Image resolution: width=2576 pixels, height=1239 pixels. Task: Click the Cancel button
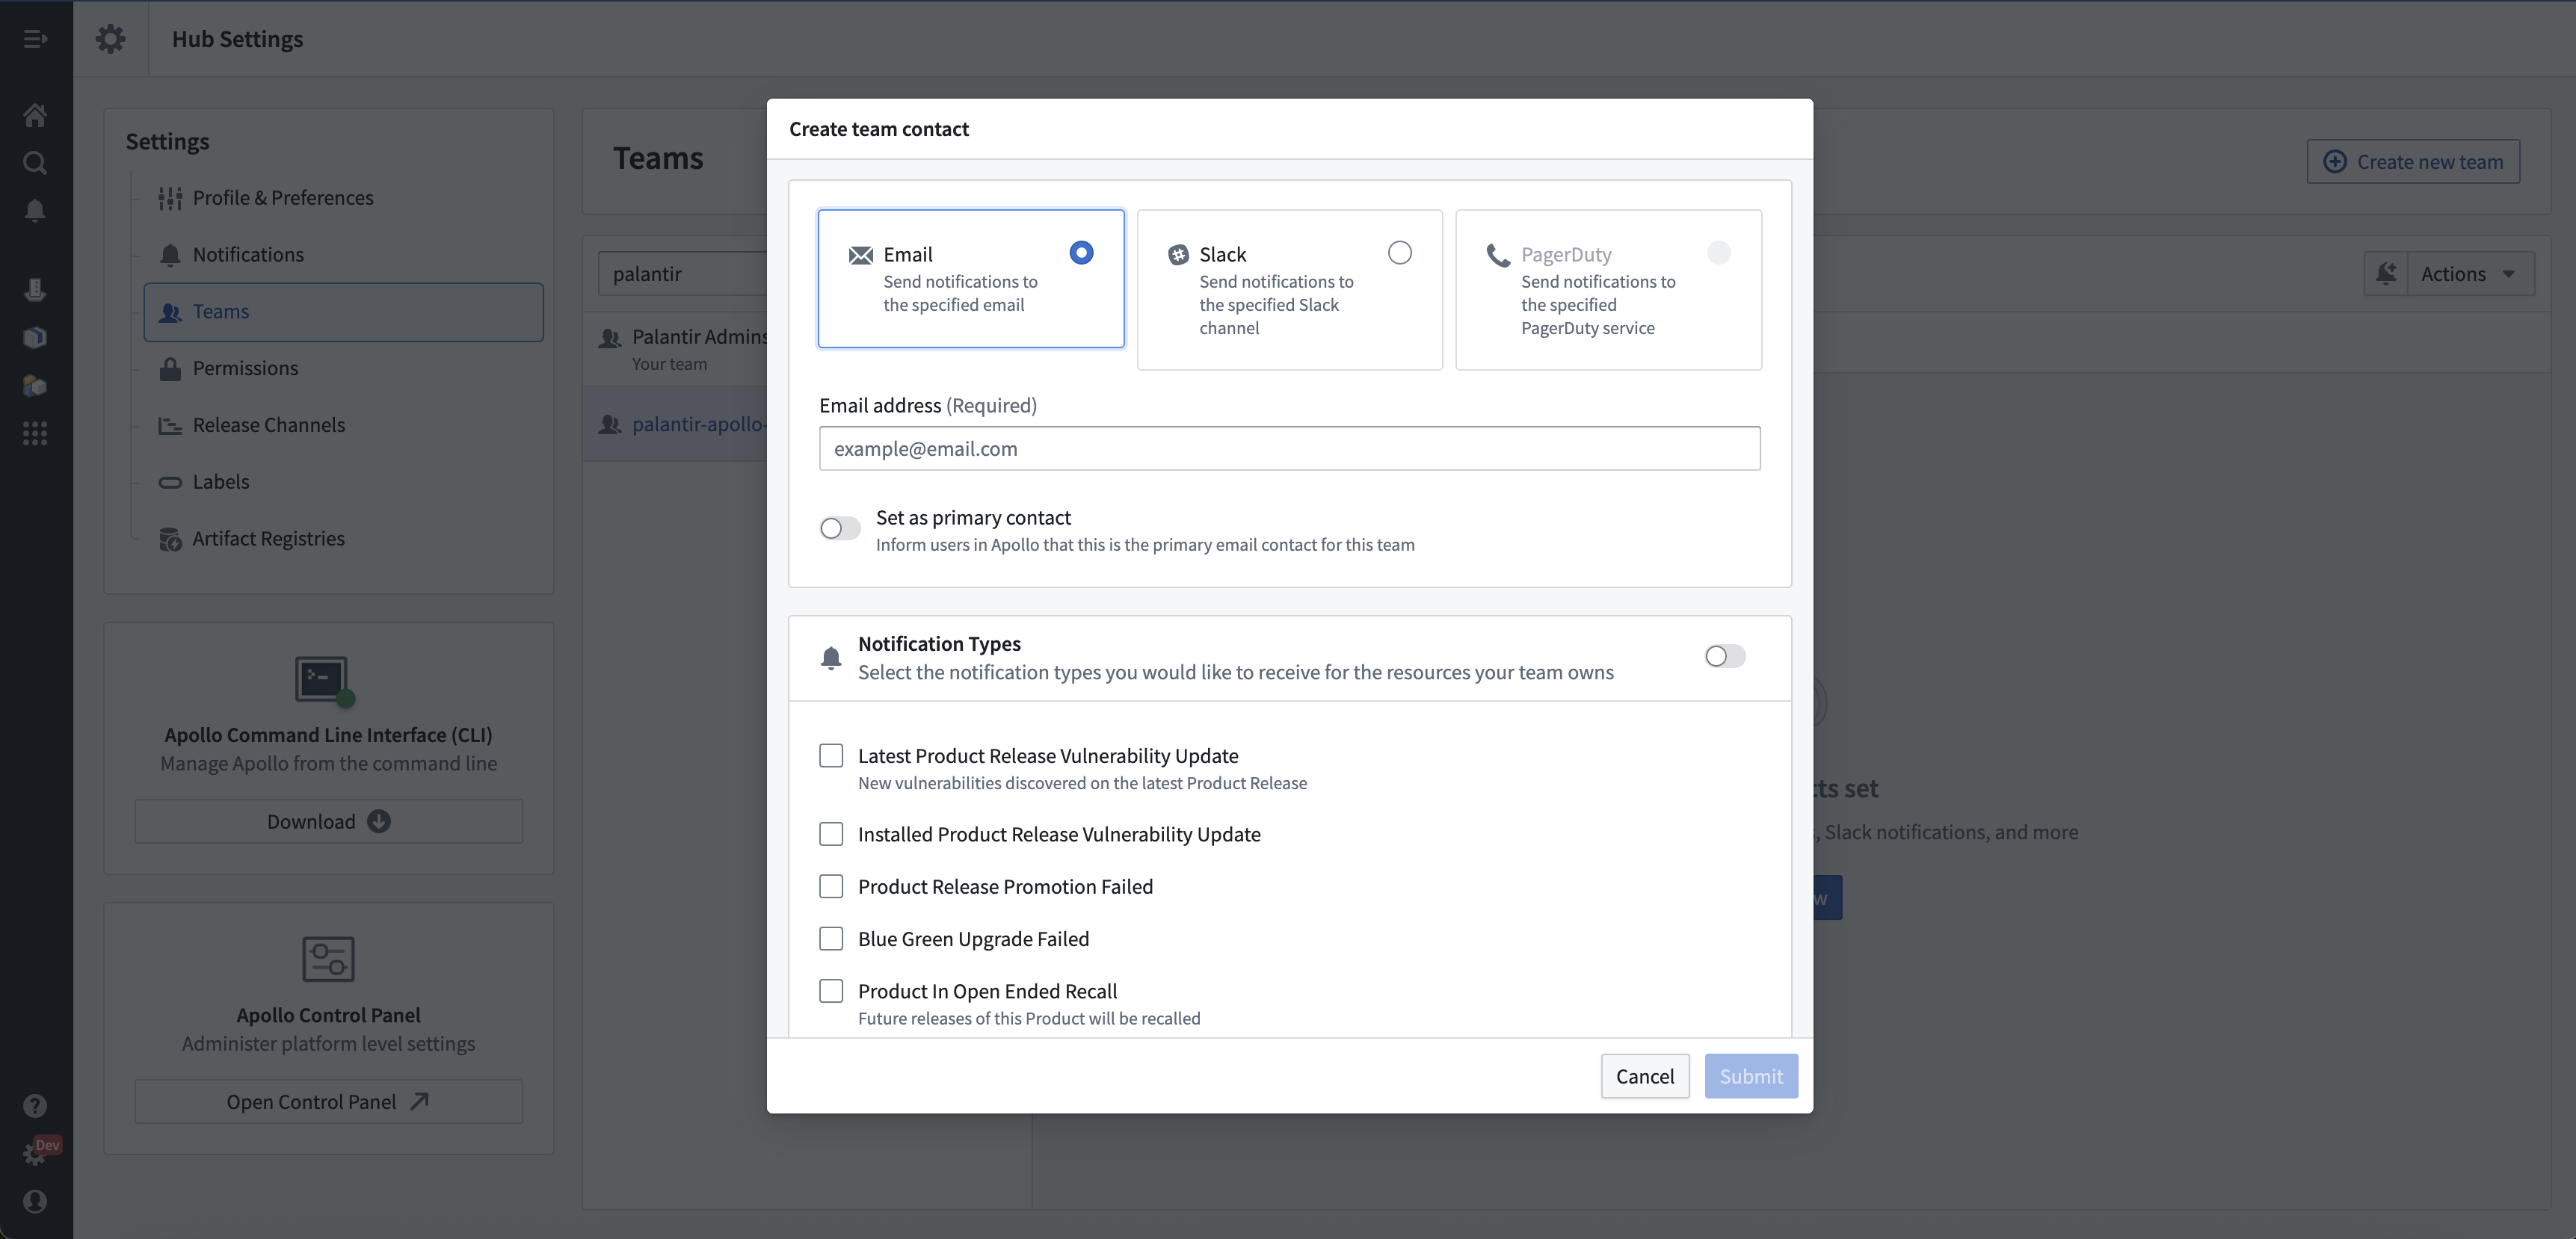pos(1644,1076)
